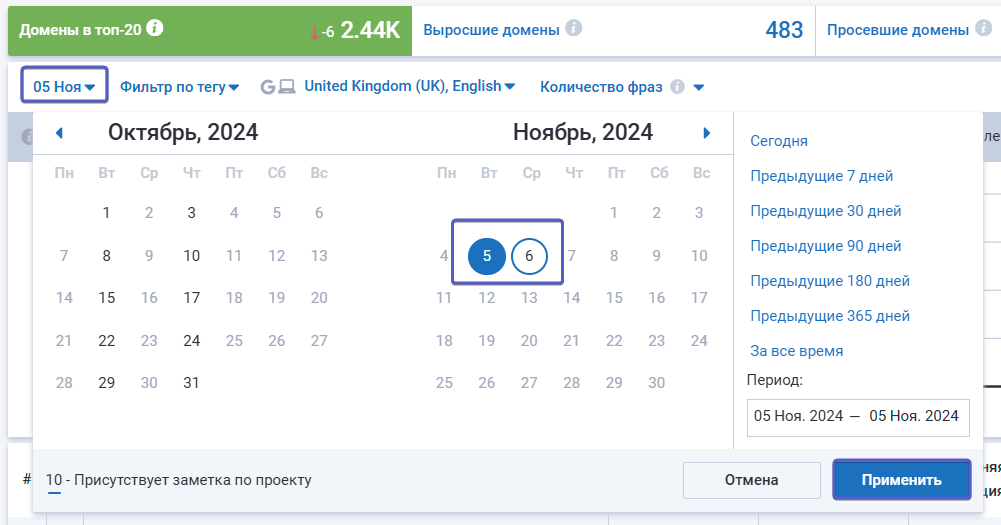Click info icon beside Количество фраз
The image size is (1001, 525).
(x=677, y=87)
